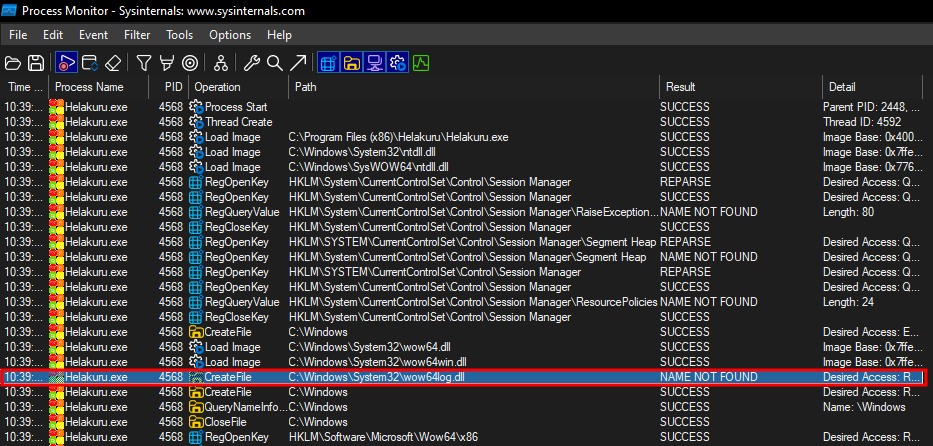Toggle Show Network Activity filter

pos(374,62)
